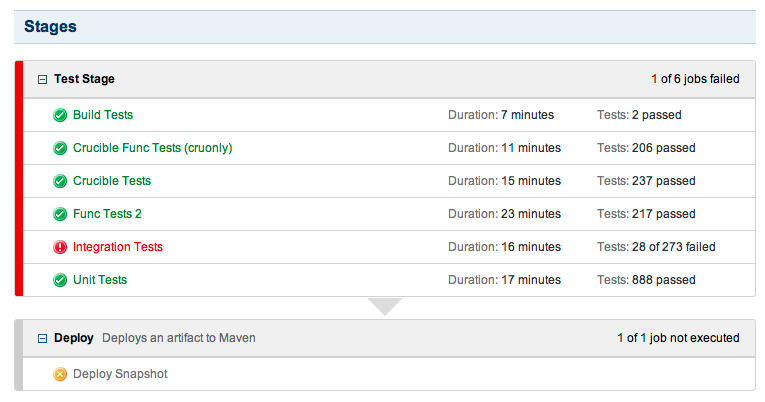
Task: Click the Crucible Tests green checkmark icon
Action: click(x=60, y=181)
